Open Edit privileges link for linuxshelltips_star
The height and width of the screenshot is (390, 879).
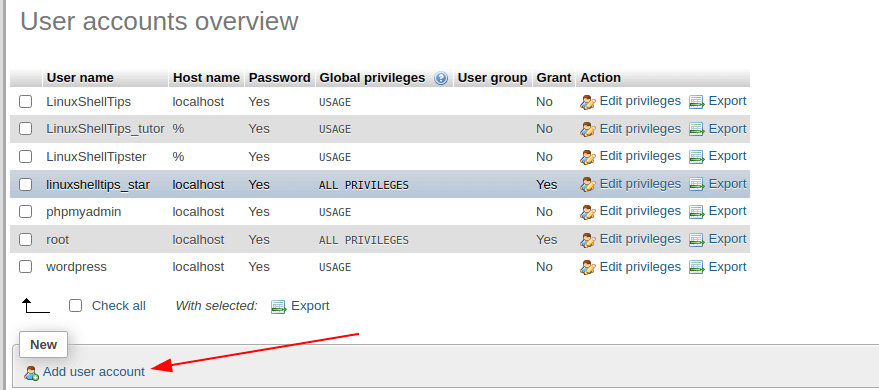coord(640,184)
